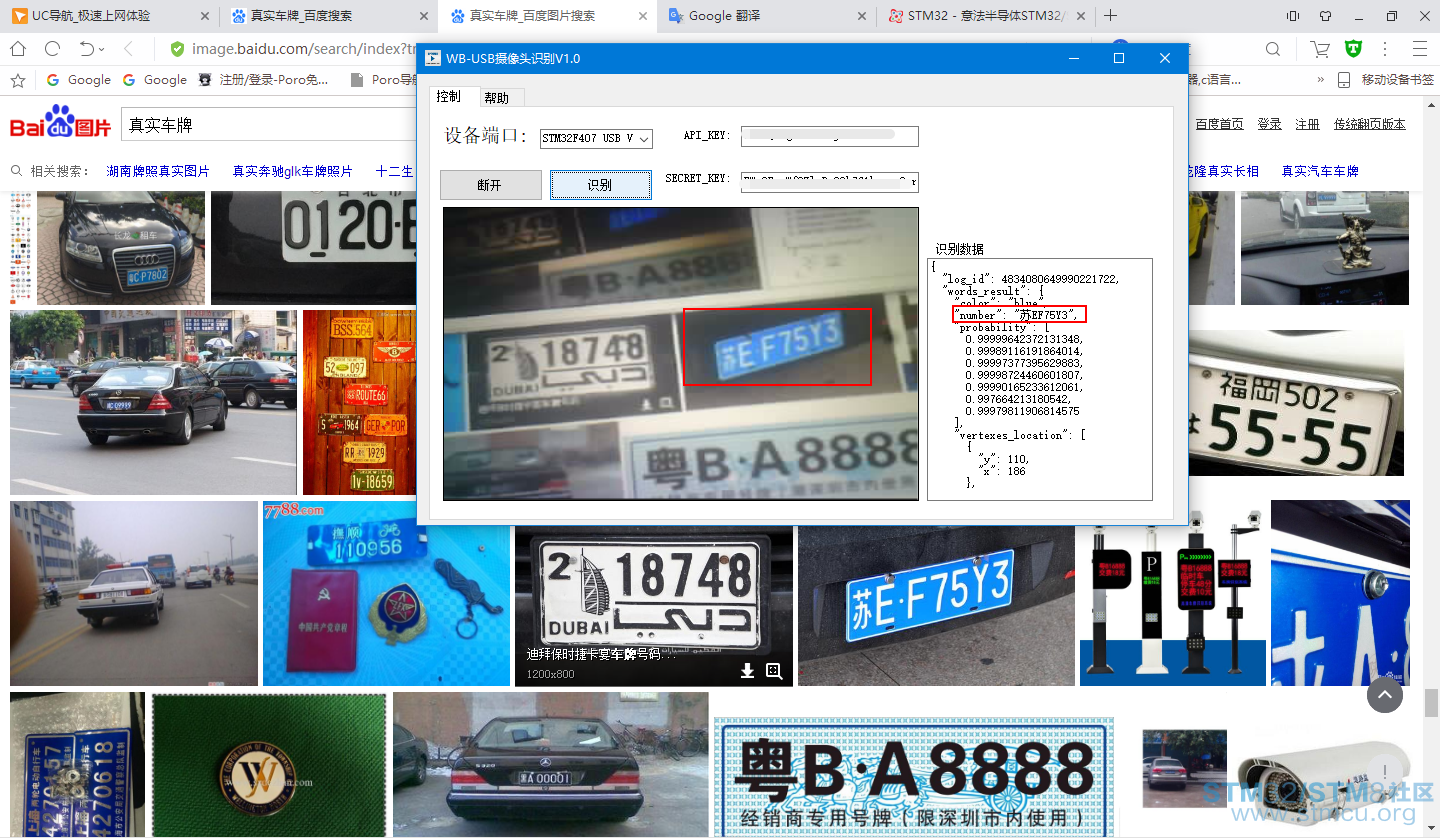Close the 真实车牌_百度搜索 tab
The height and width of the screenshot is (838, 1440).
tap(424, 16)
